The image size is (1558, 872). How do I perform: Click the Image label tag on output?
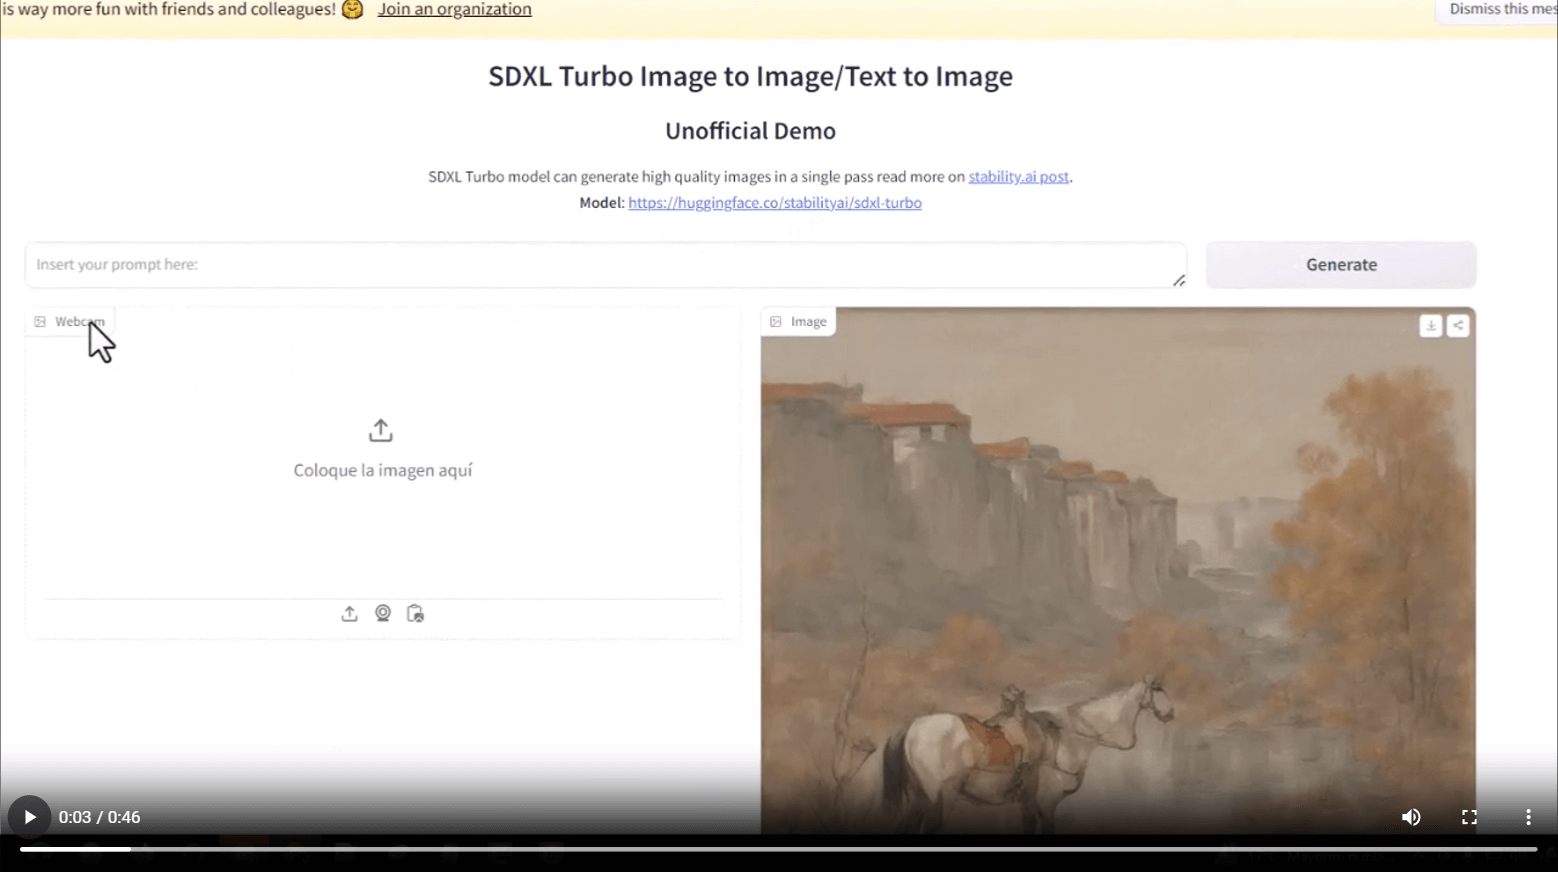click(798, 321)
